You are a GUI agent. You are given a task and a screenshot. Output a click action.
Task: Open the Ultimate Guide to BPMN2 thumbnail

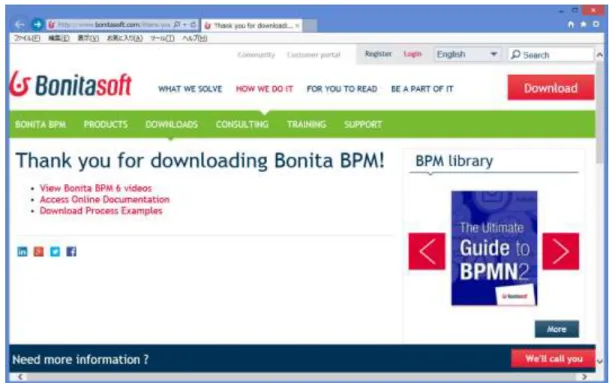click(494, 248)
